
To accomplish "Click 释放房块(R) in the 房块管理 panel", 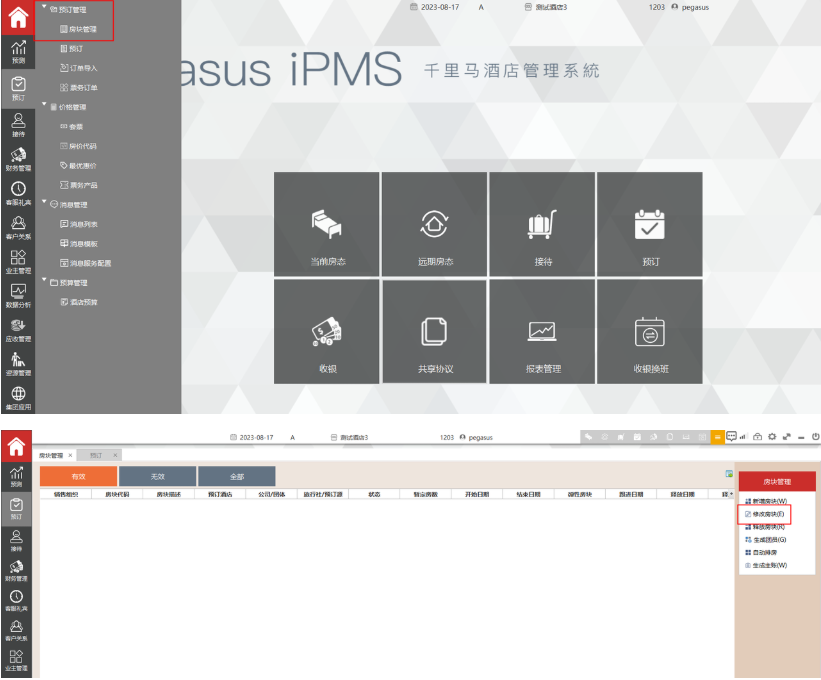I will tap(765, 527).
